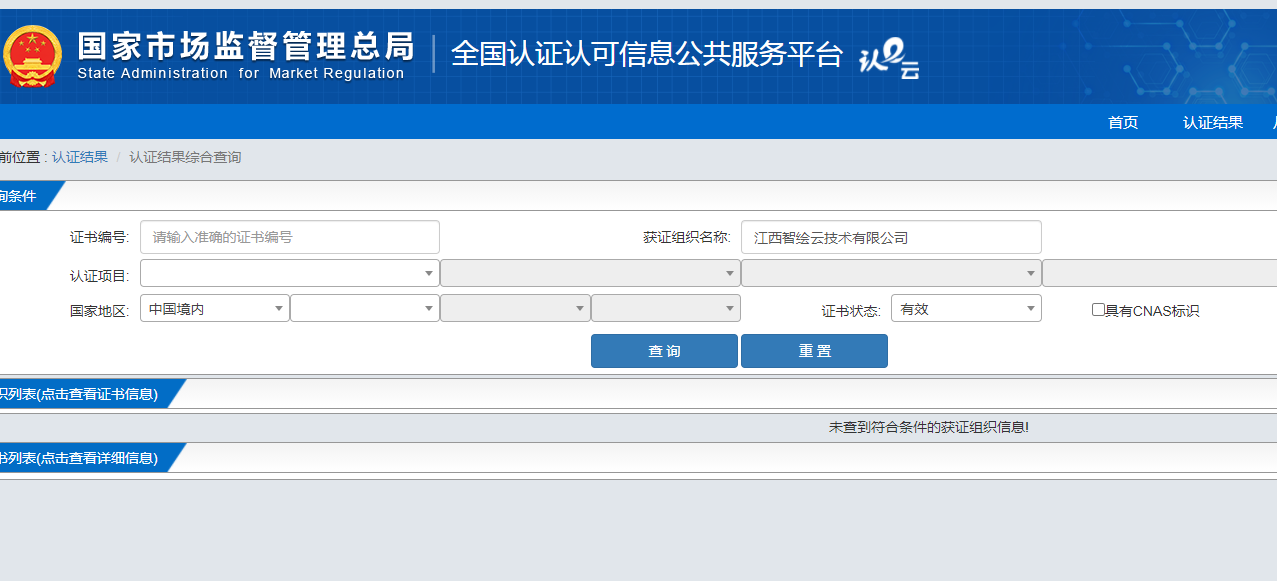This screenshot has height=581, width=1277.
Task: Open the 证书状态 dropdown showing 有效
Action: (x=966, y=308)
